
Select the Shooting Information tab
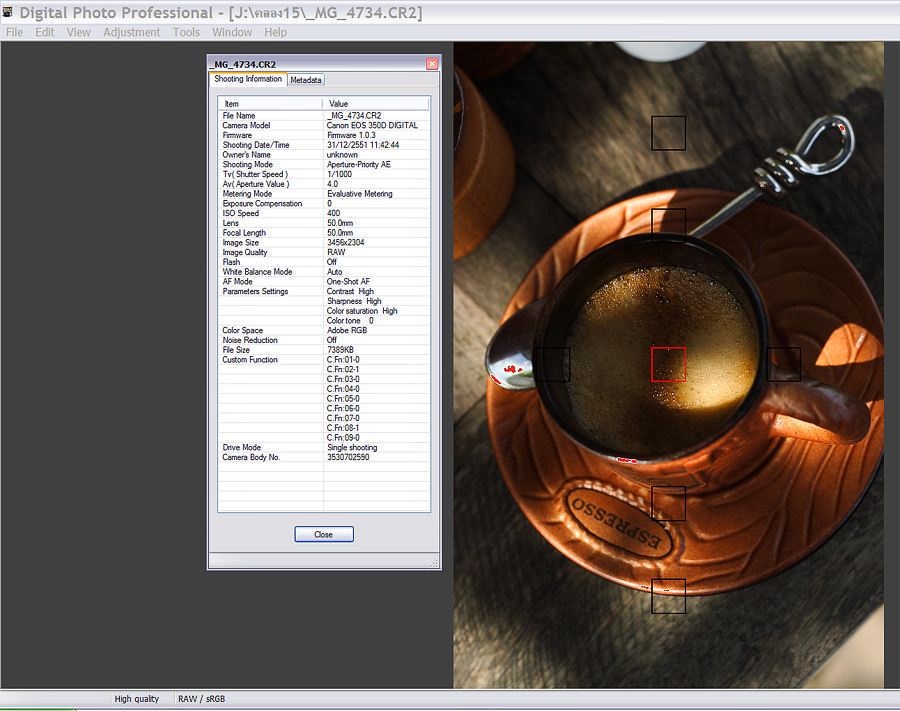[248, 79]
